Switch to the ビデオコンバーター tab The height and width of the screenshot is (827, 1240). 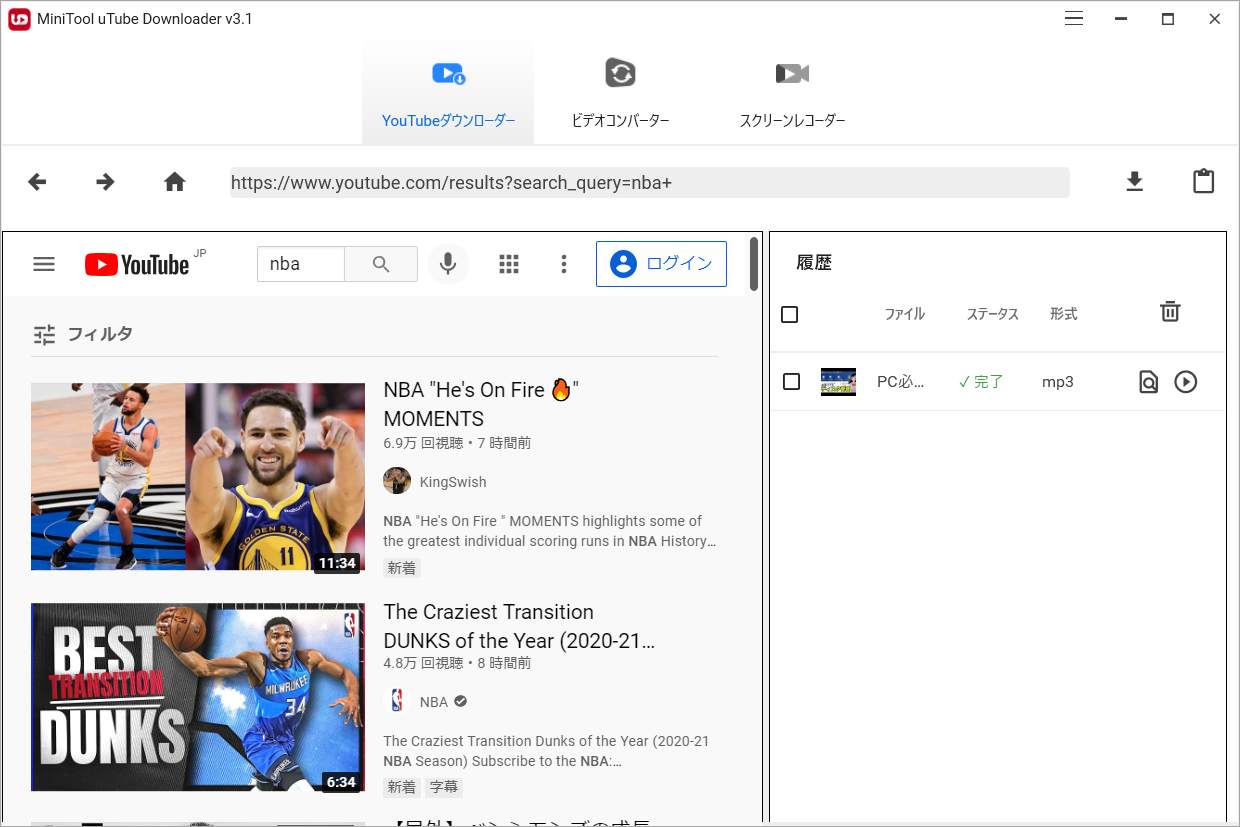[x=620, y=94]
